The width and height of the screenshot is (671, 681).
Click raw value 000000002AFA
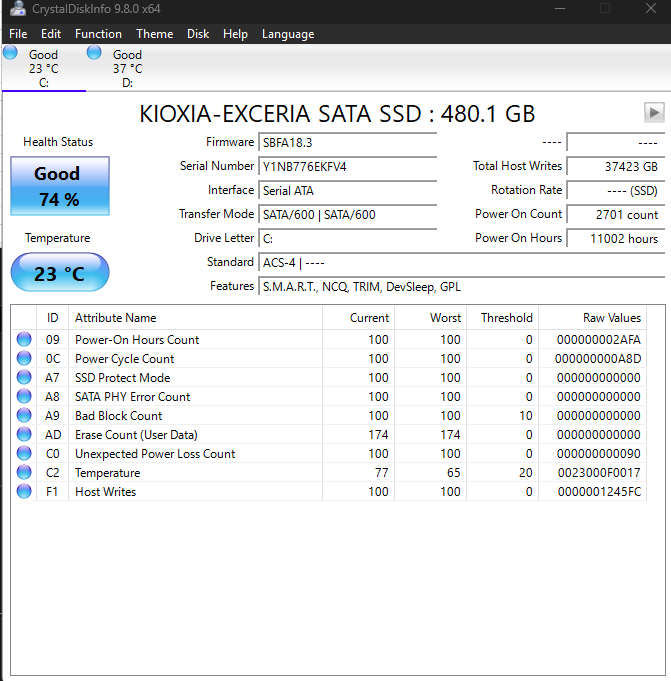click(599, 340)
